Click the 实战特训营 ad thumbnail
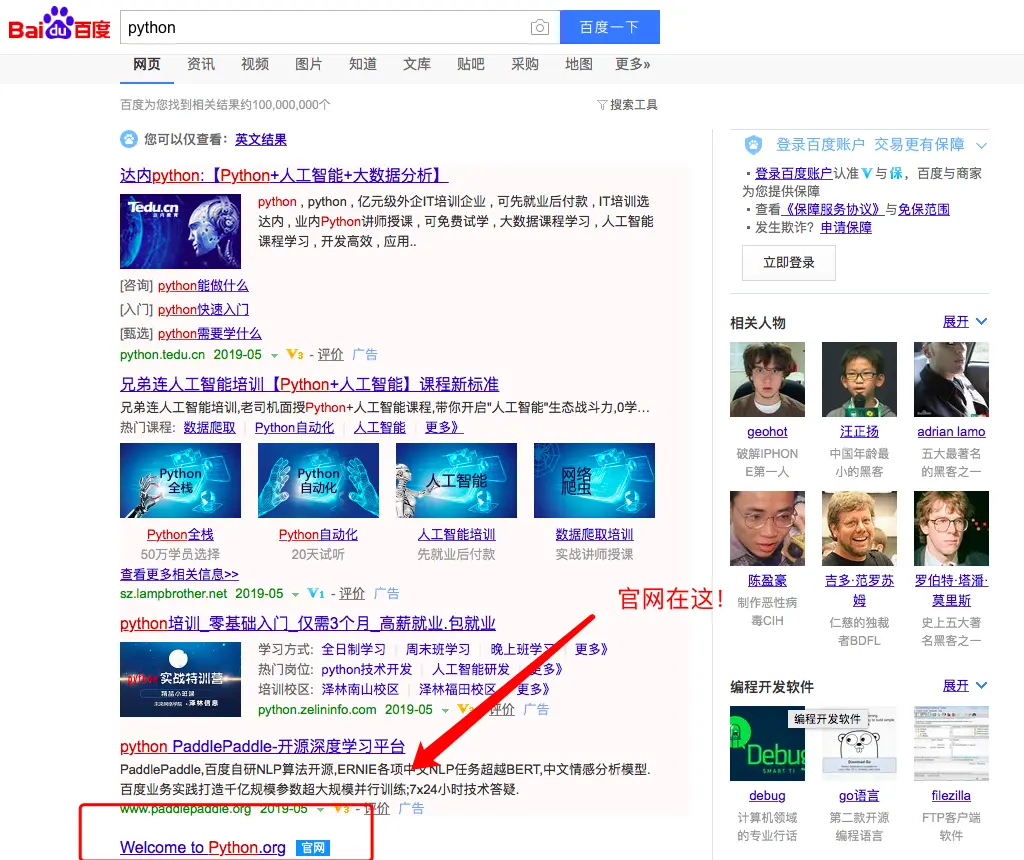The image size is (1024, 860). (180, 680)
